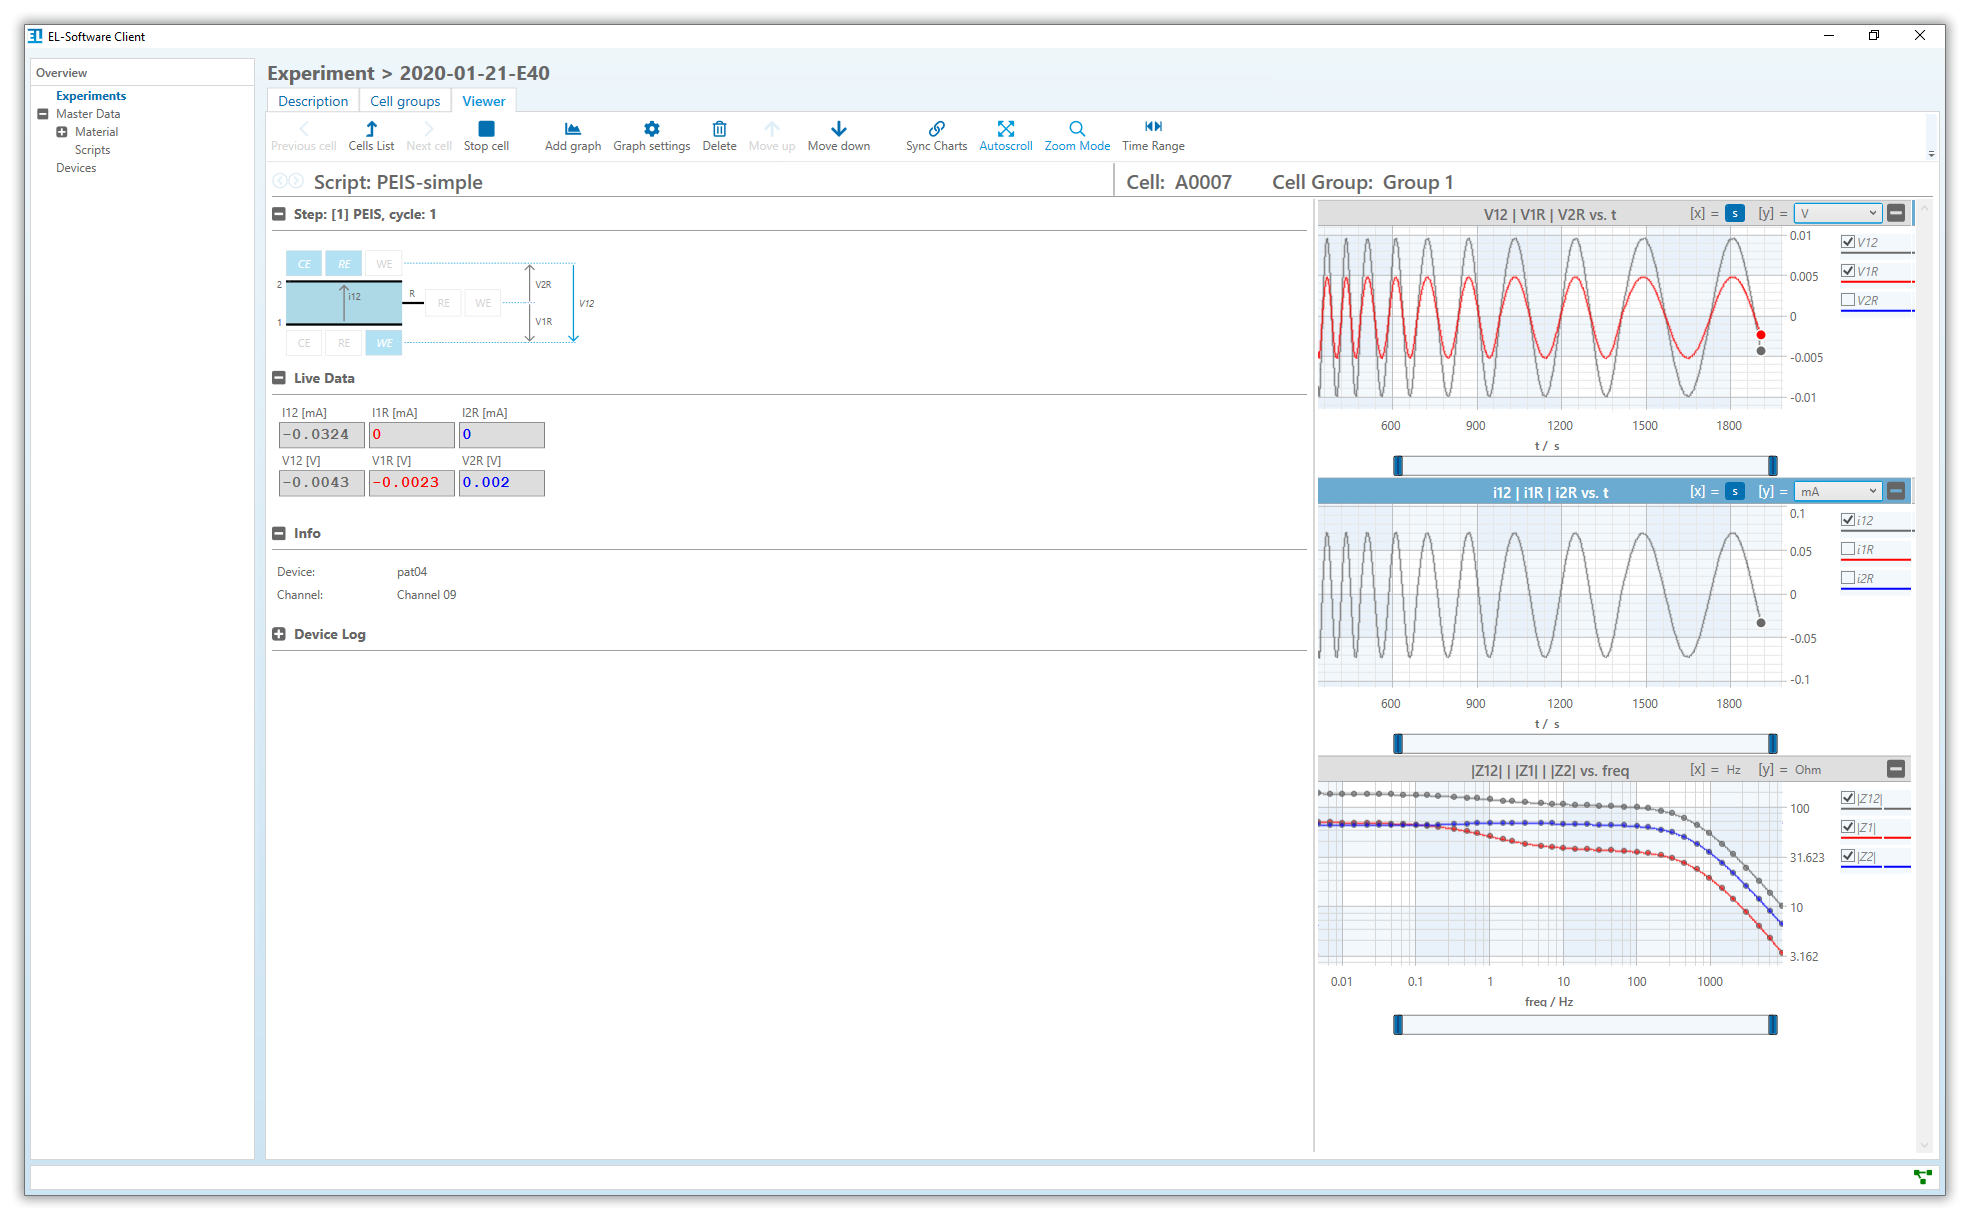
Task: Uncheck the i12 series checkbox
Action: coord(1848,520)
